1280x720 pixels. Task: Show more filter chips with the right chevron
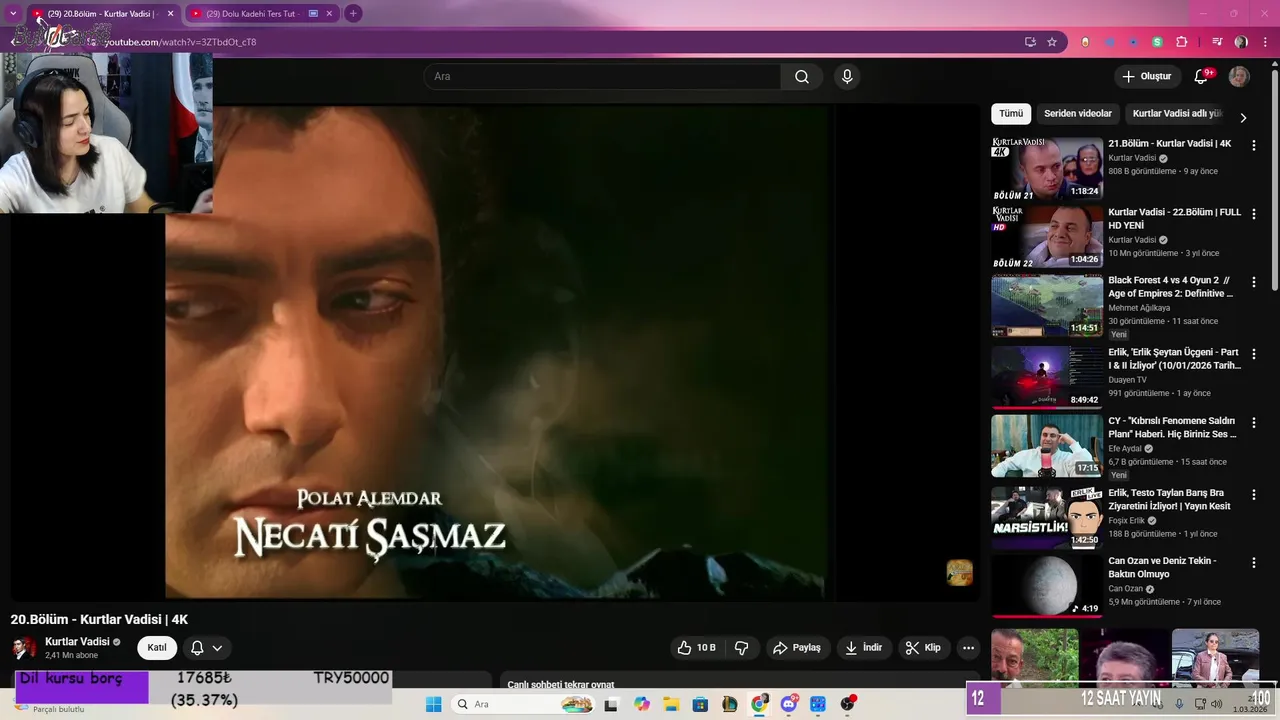(x=1243, y=117)
